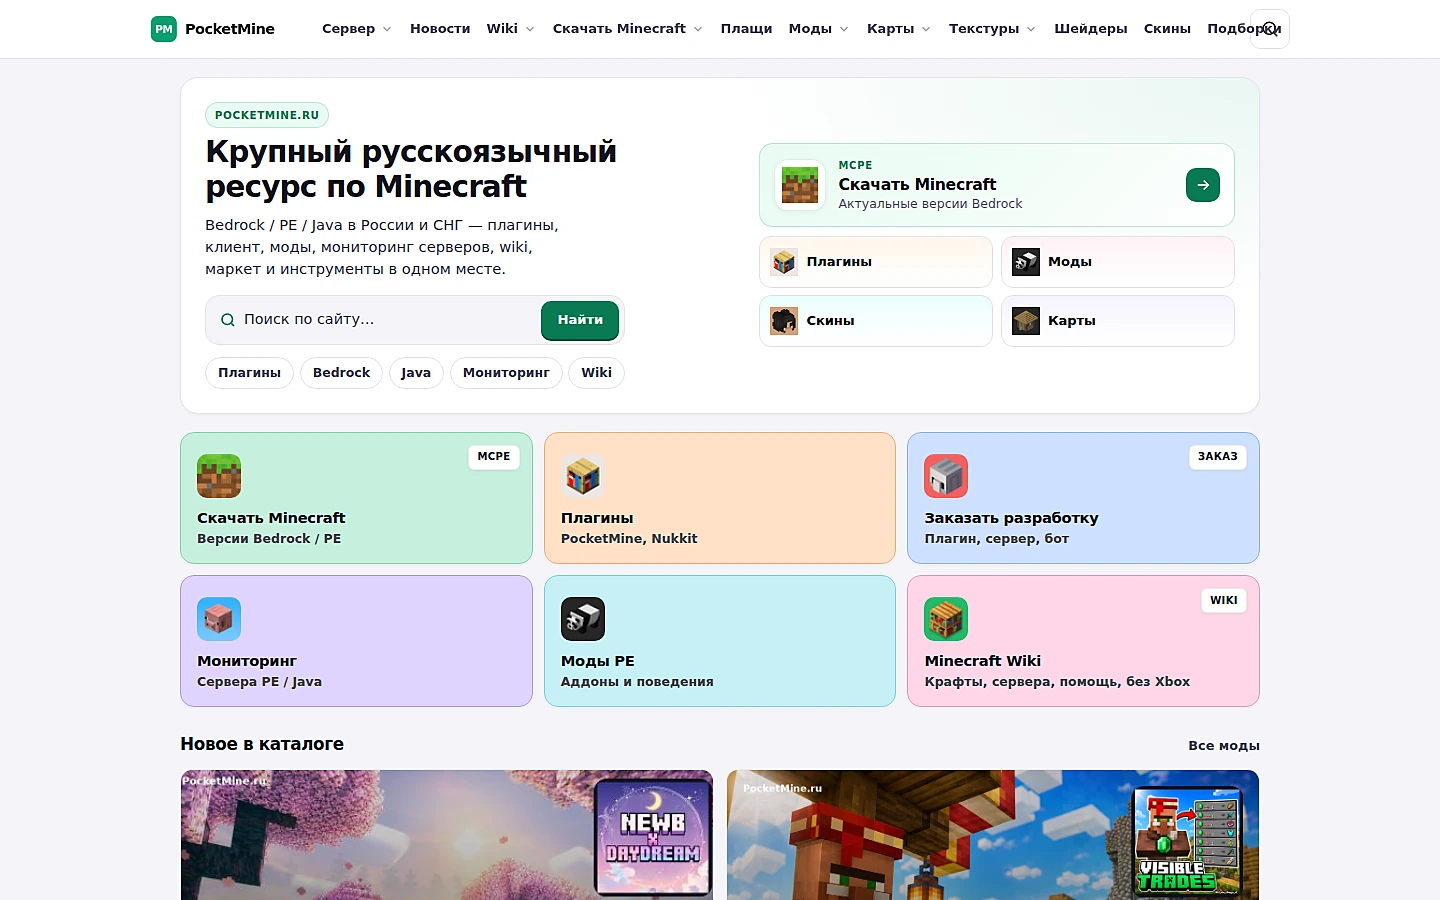Open the hero Моды card
This screenshot has width=1440, height=900.
1118,262
